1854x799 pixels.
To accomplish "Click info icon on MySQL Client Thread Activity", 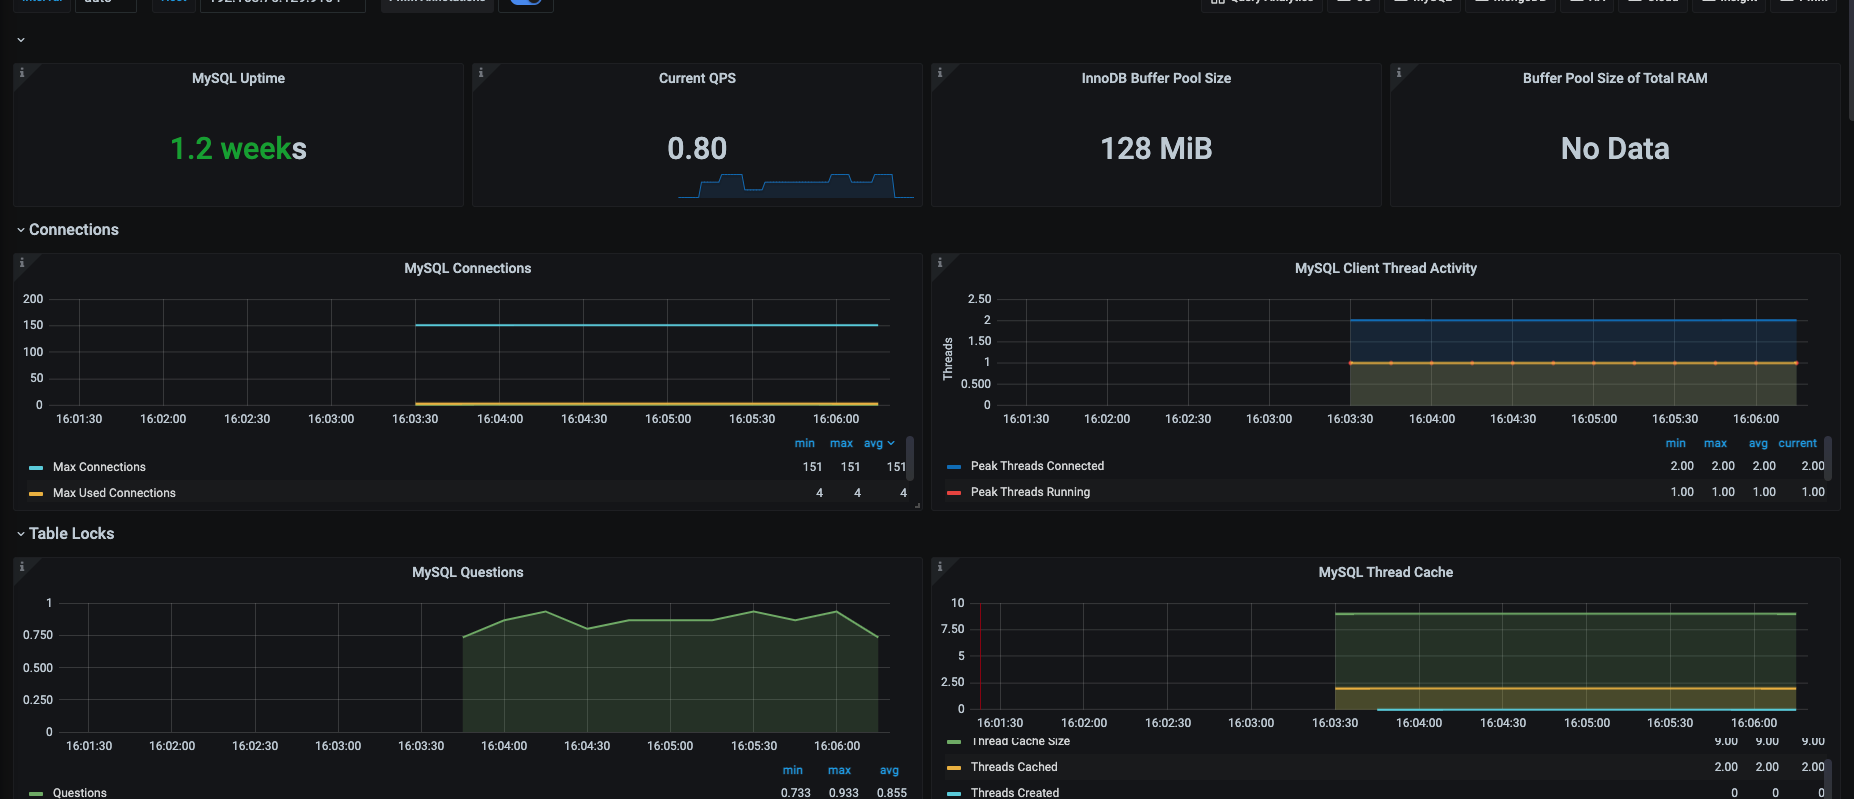I will [x=940, y=262].
